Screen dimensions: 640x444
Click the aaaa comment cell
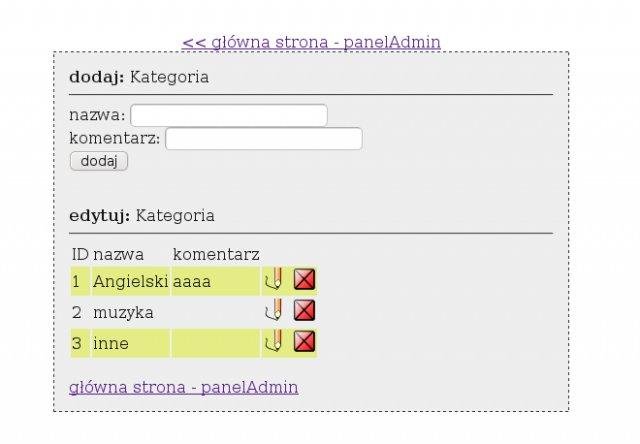point(192,282)
